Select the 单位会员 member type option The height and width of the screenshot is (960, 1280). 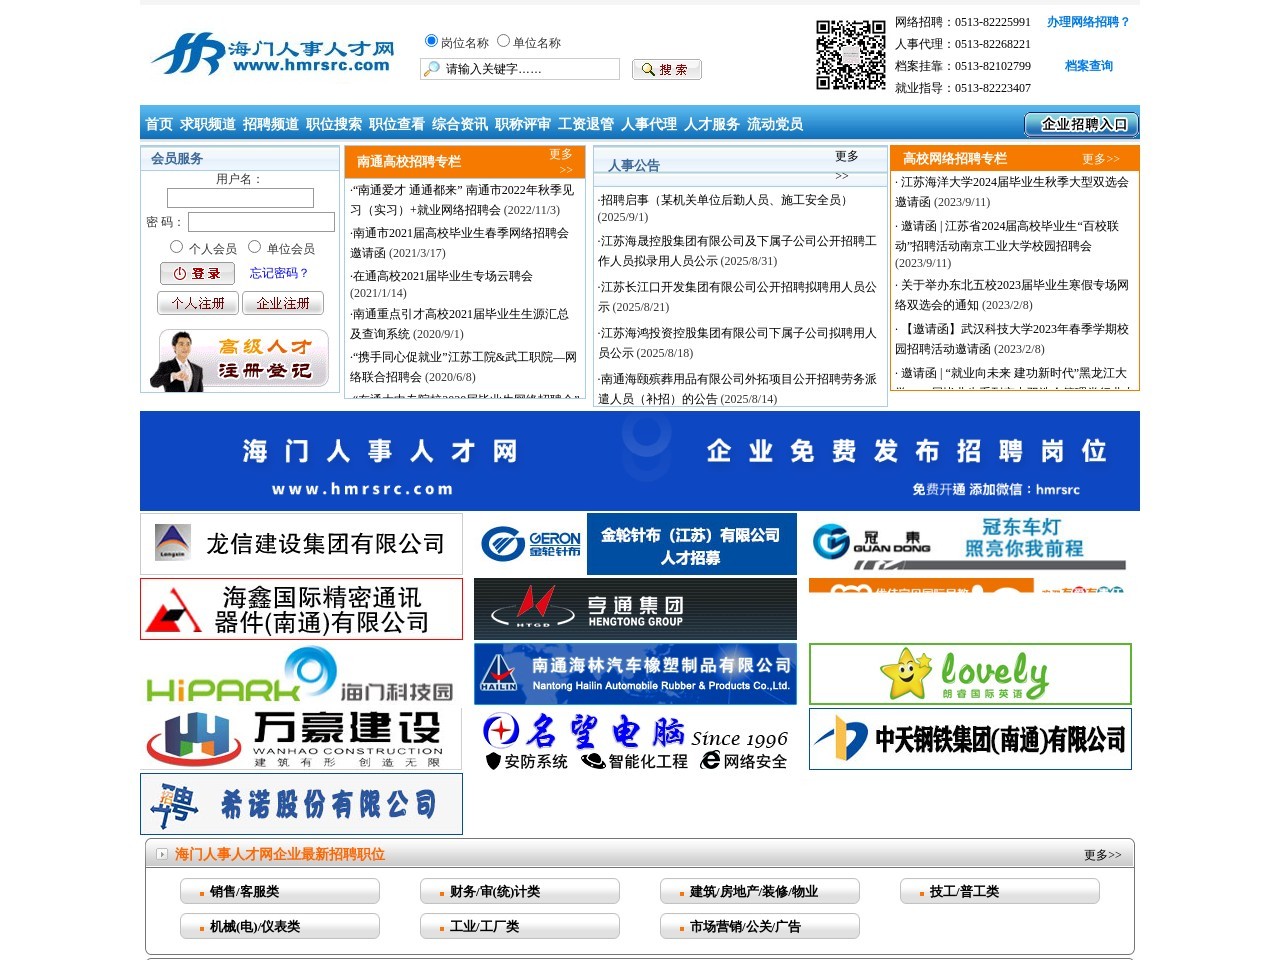pos(255,247)
